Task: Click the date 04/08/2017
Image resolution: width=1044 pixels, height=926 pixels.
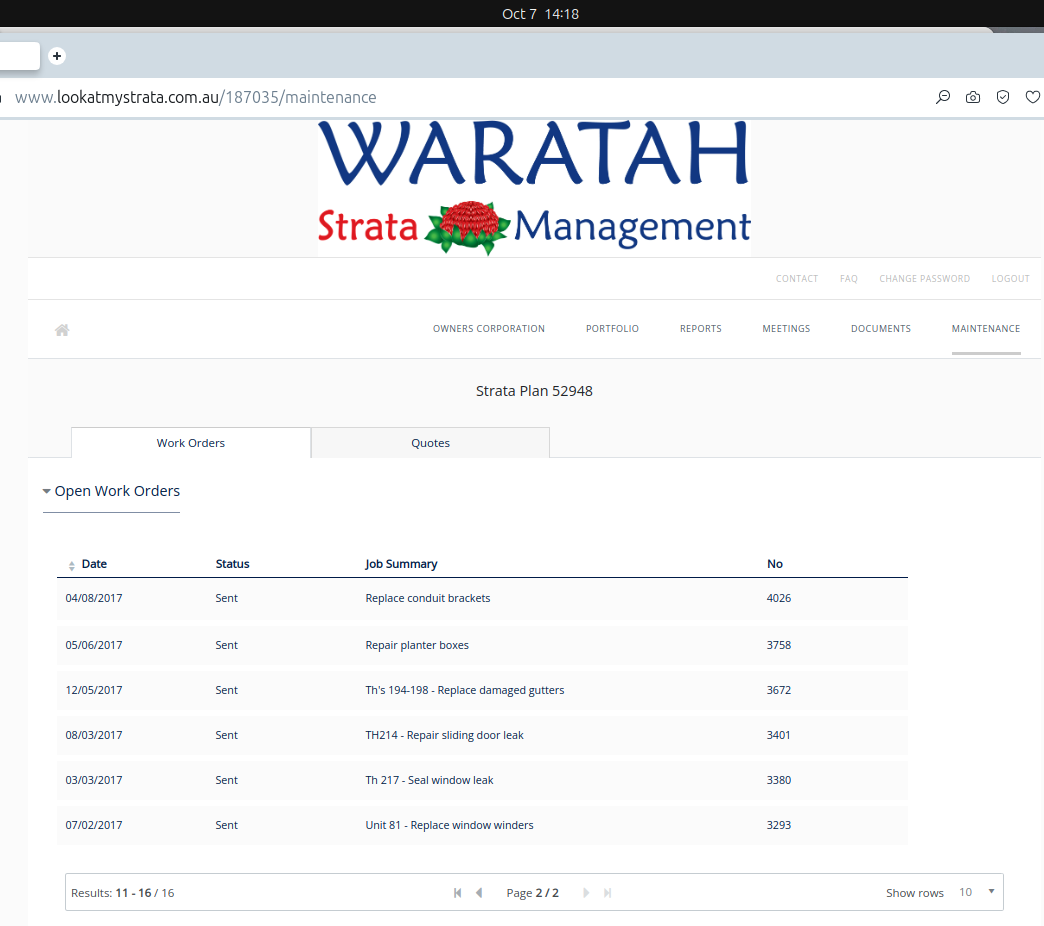Action: 94,598
